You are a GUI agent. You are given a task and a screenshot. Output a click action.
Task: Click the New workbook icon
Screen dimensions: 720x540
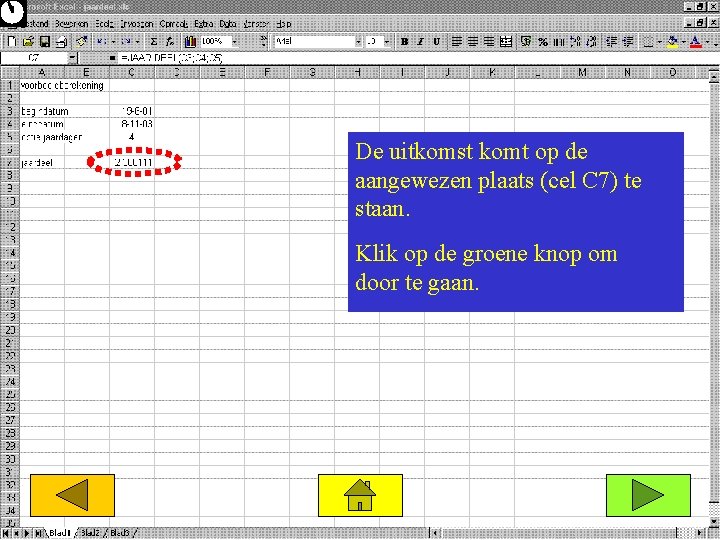pos(12,42)
